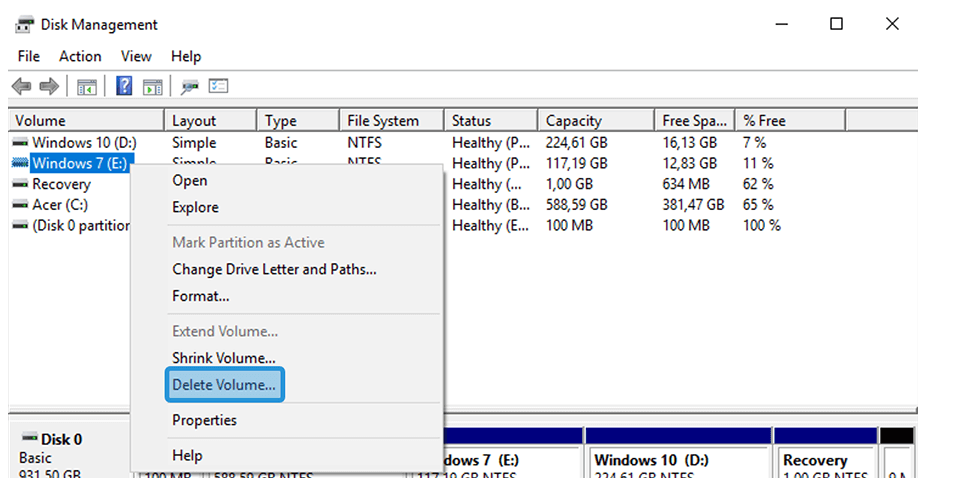
Task: Open the File menu
Action: pos(29,56)
